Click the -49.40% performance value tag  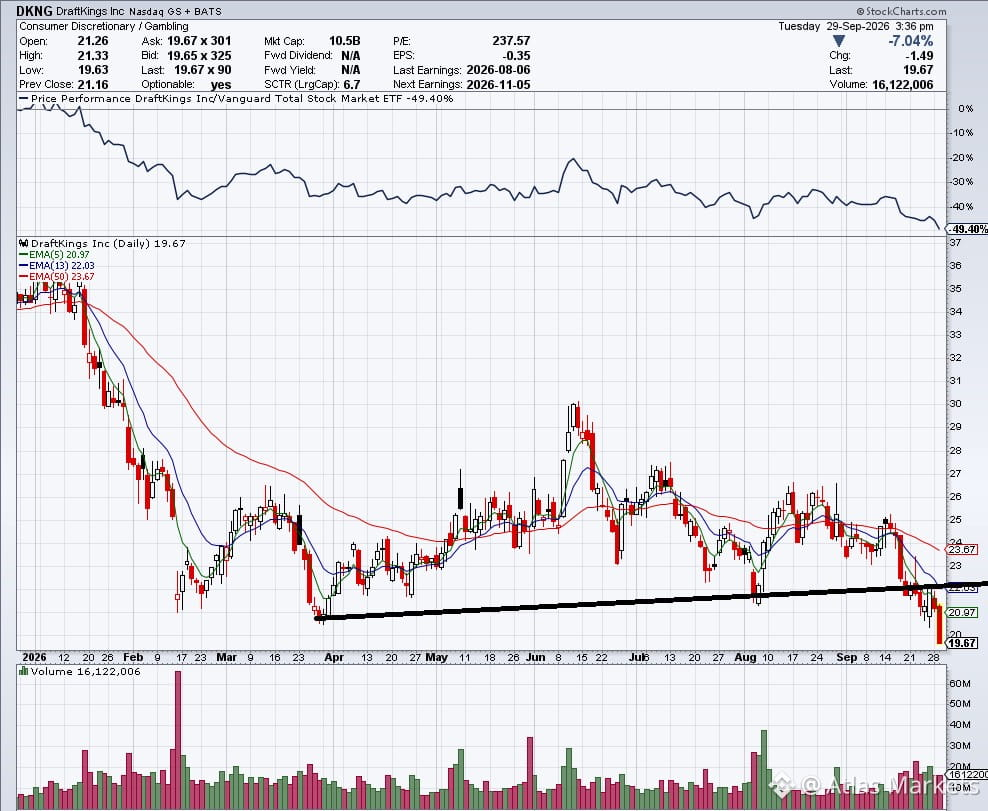pos(968,229)
